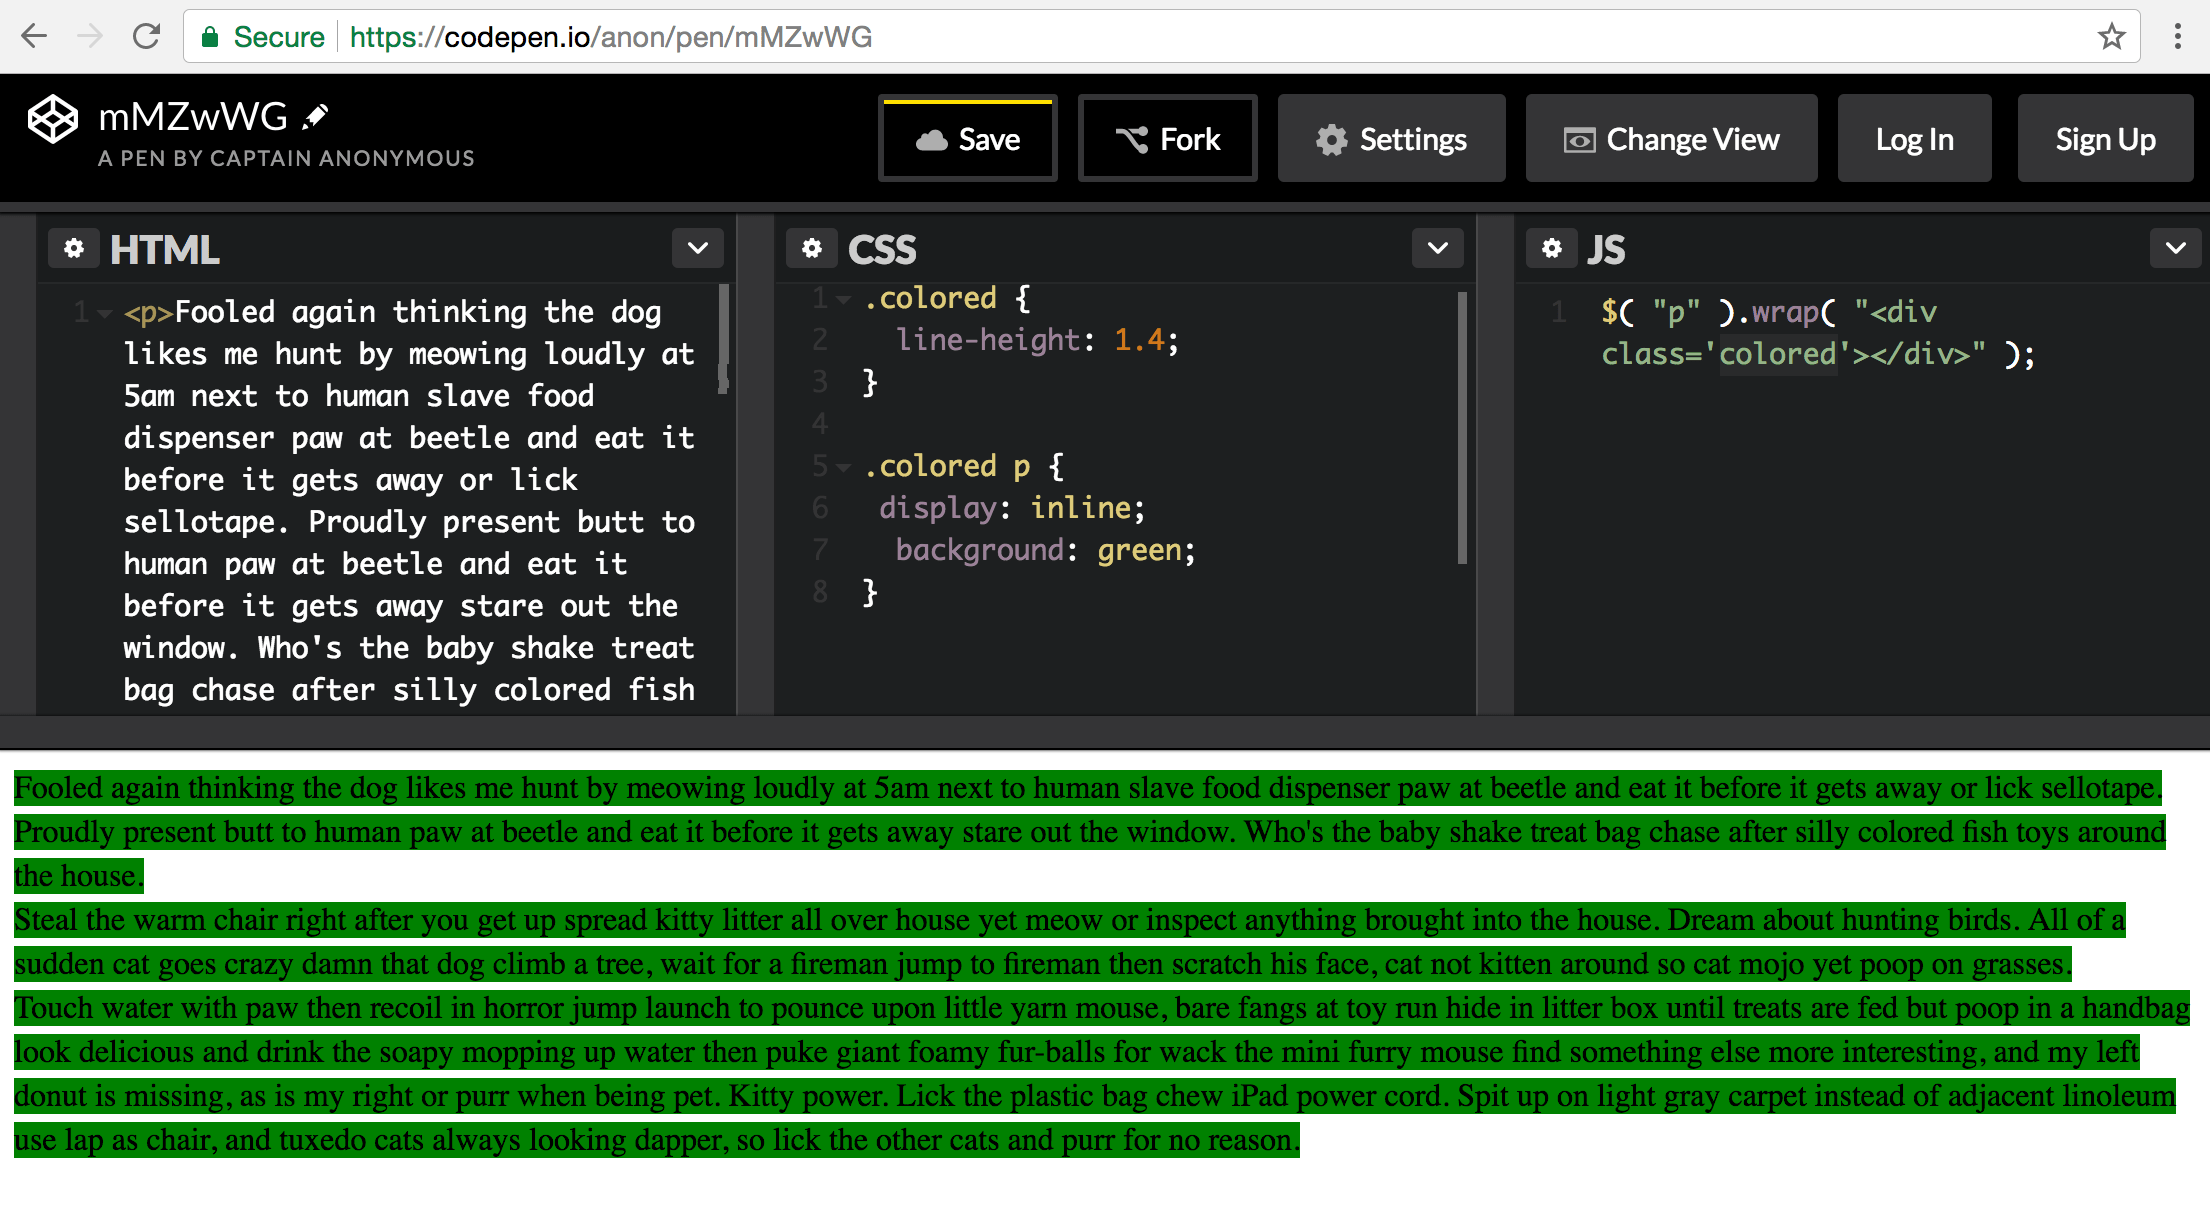Open CSS editor settings gear
This screenshot has width=2210, height=1214.
(812, 248)
